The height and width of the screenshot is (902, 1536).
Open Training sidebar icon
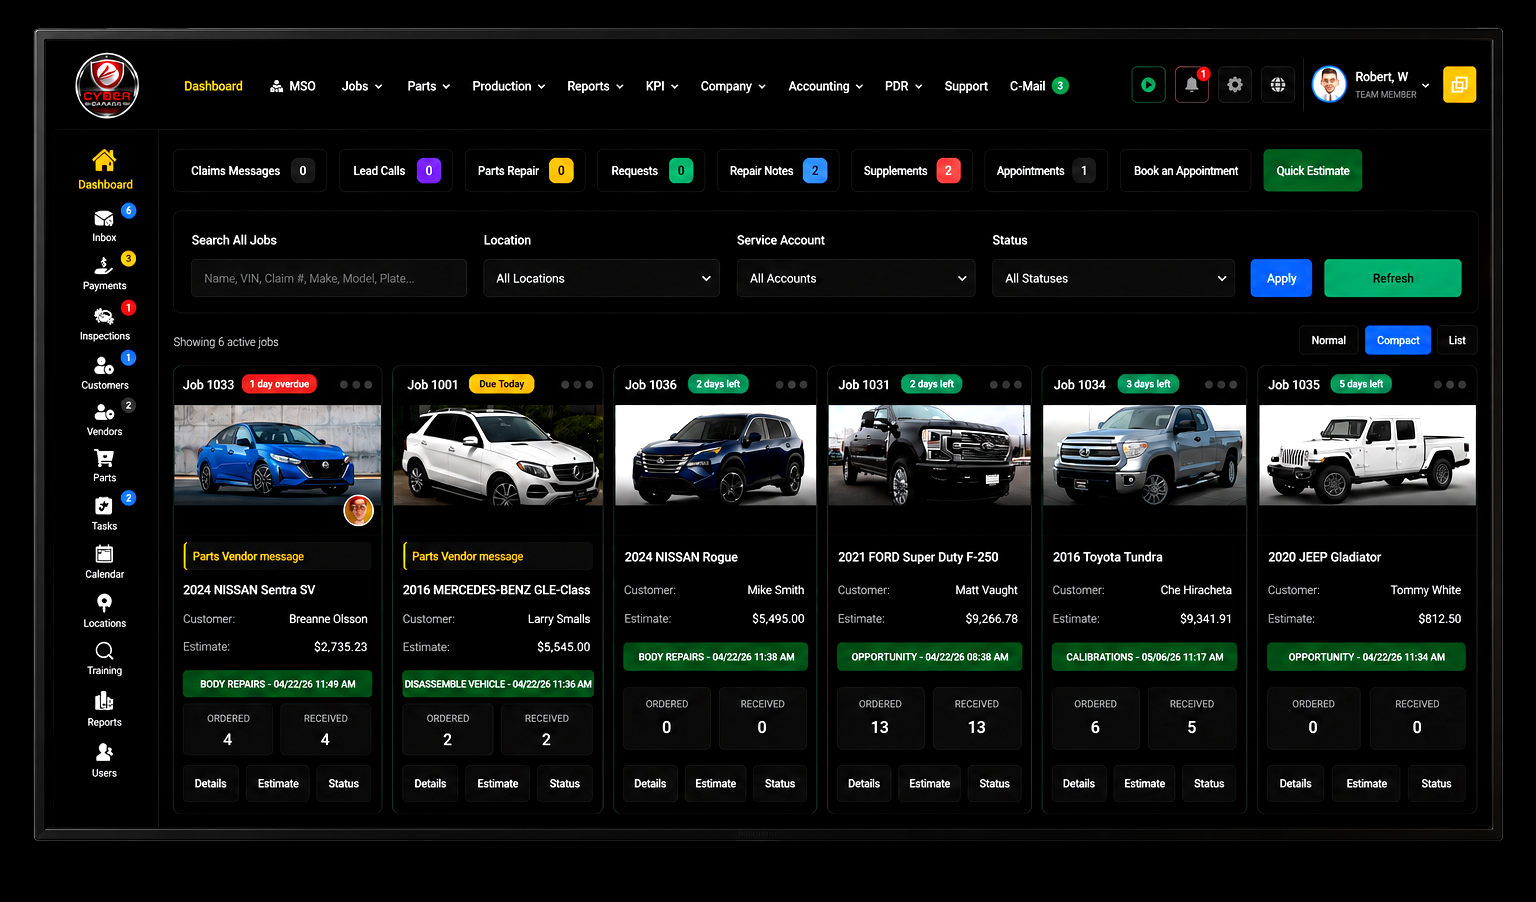pyautogui.click(x=104, y=651)
